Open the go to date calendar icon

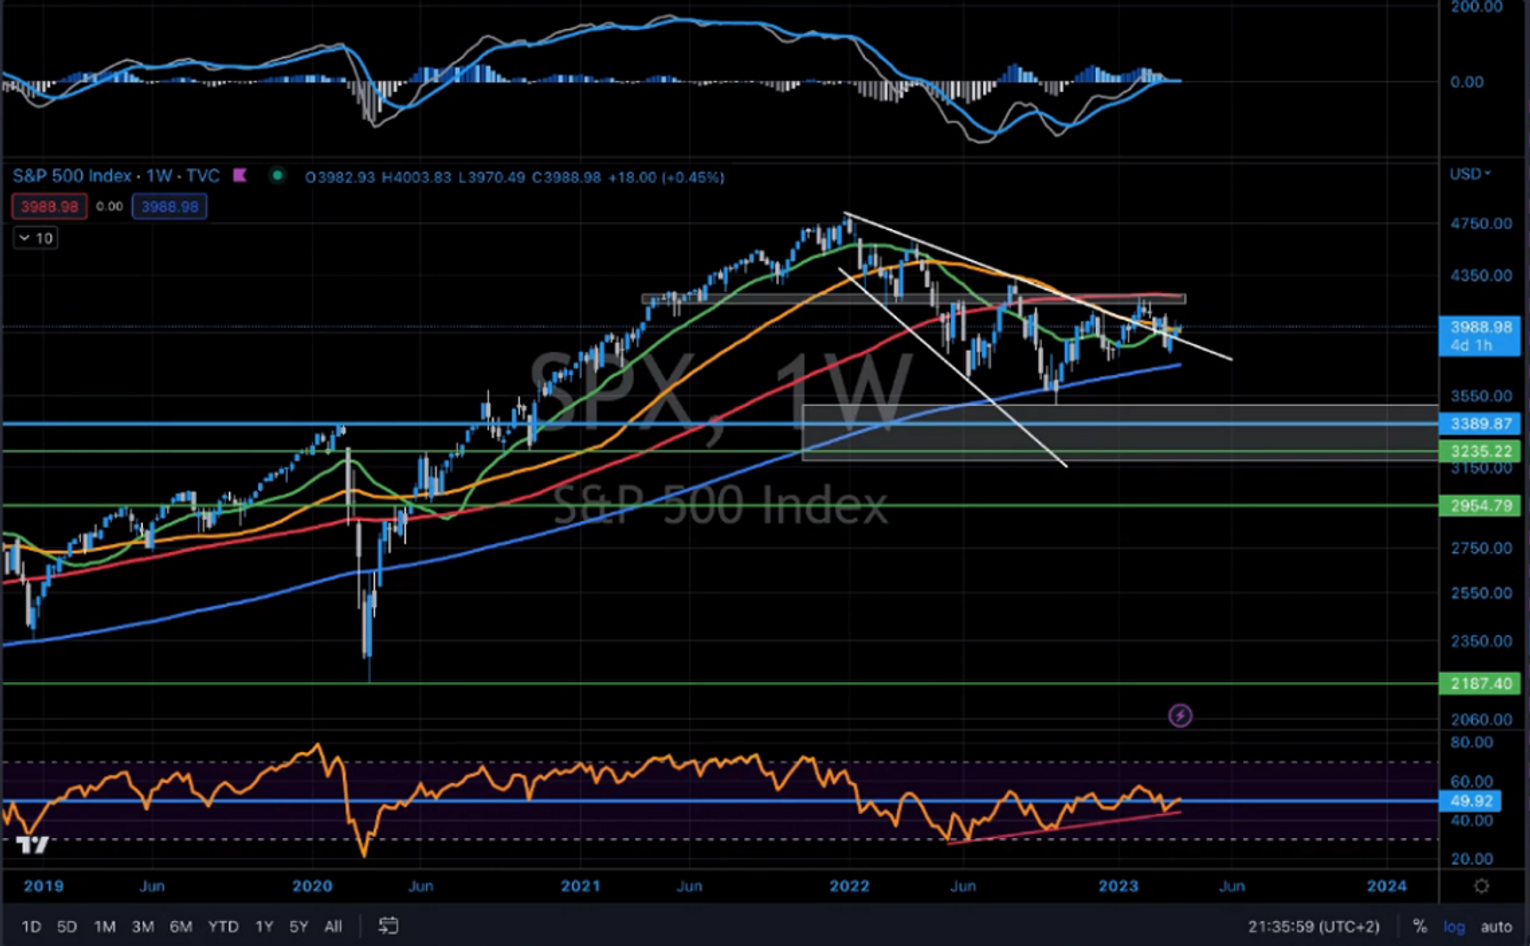[x=388, y=926]
